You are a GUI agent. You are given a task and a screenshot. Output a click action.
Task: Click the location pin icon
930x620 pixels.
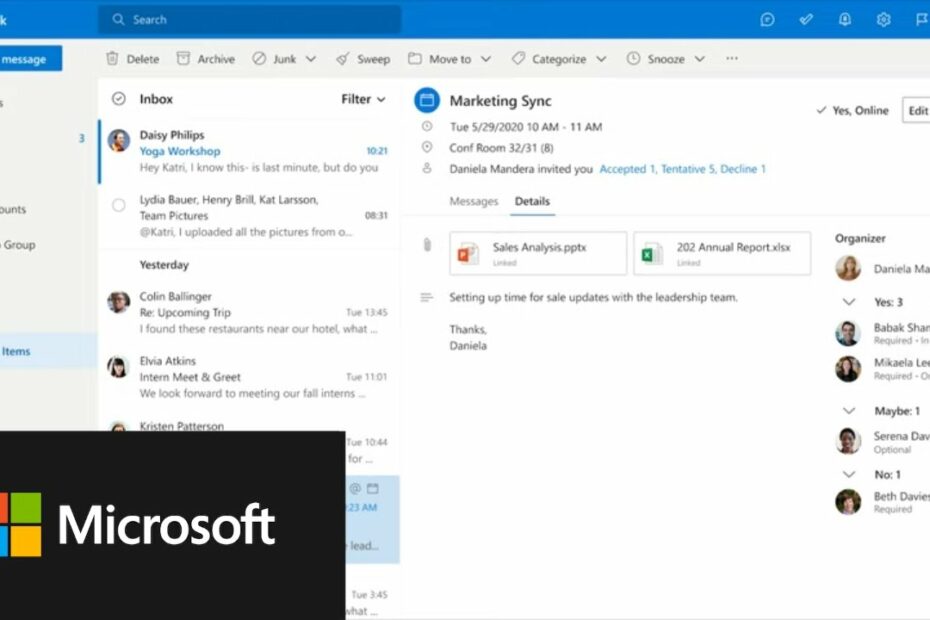coord(427,147)
